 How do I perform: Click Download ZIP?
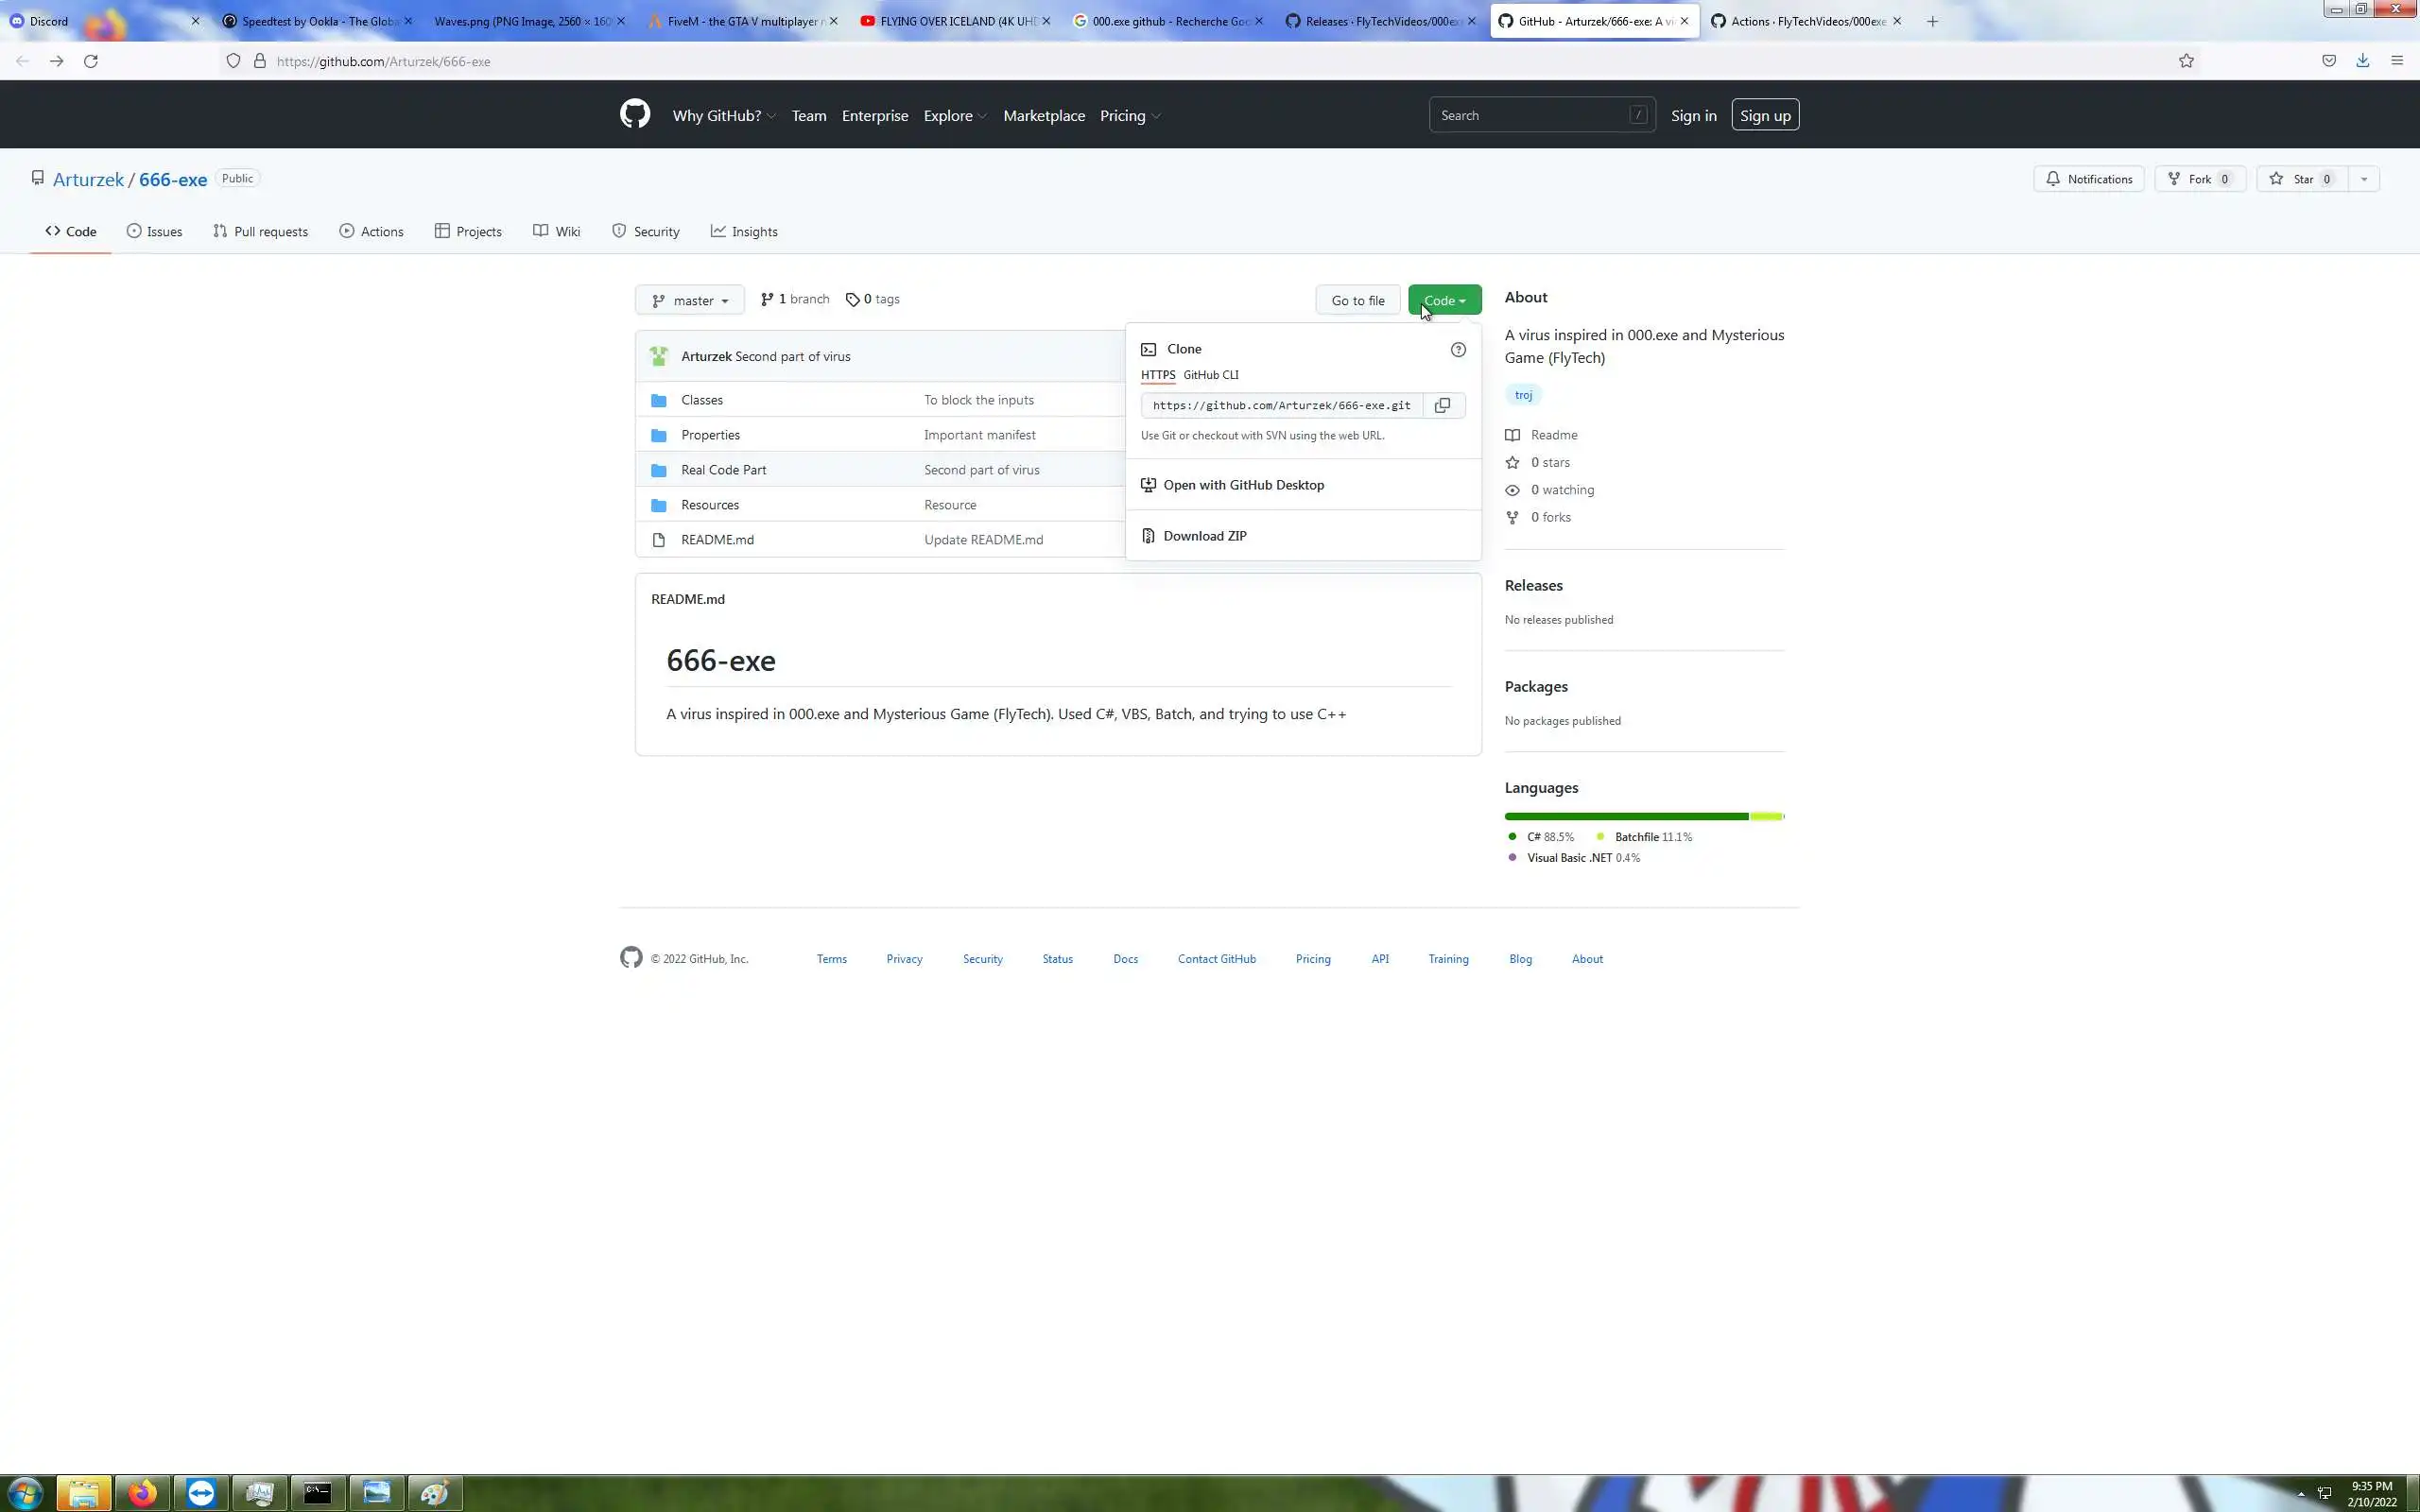click(x=1204, y=536)
